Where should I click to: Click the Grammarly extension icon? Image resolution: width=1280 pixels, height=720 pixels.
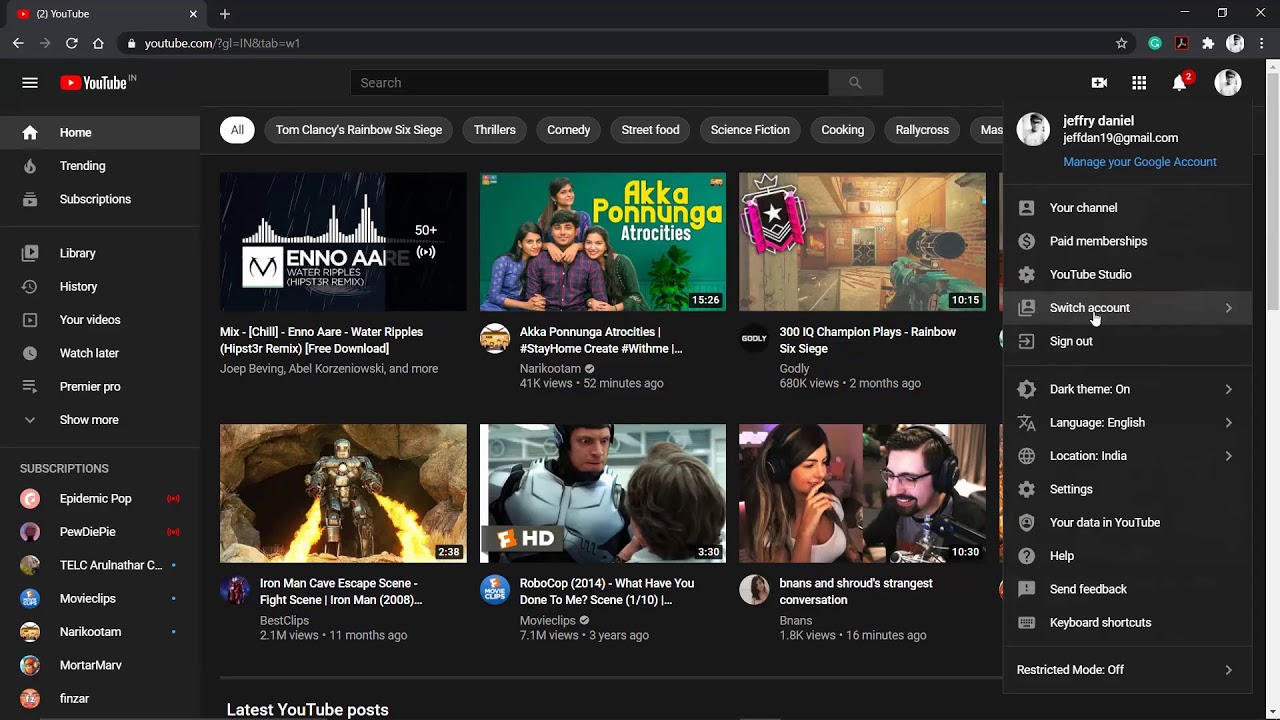(x=1155, y=43)
